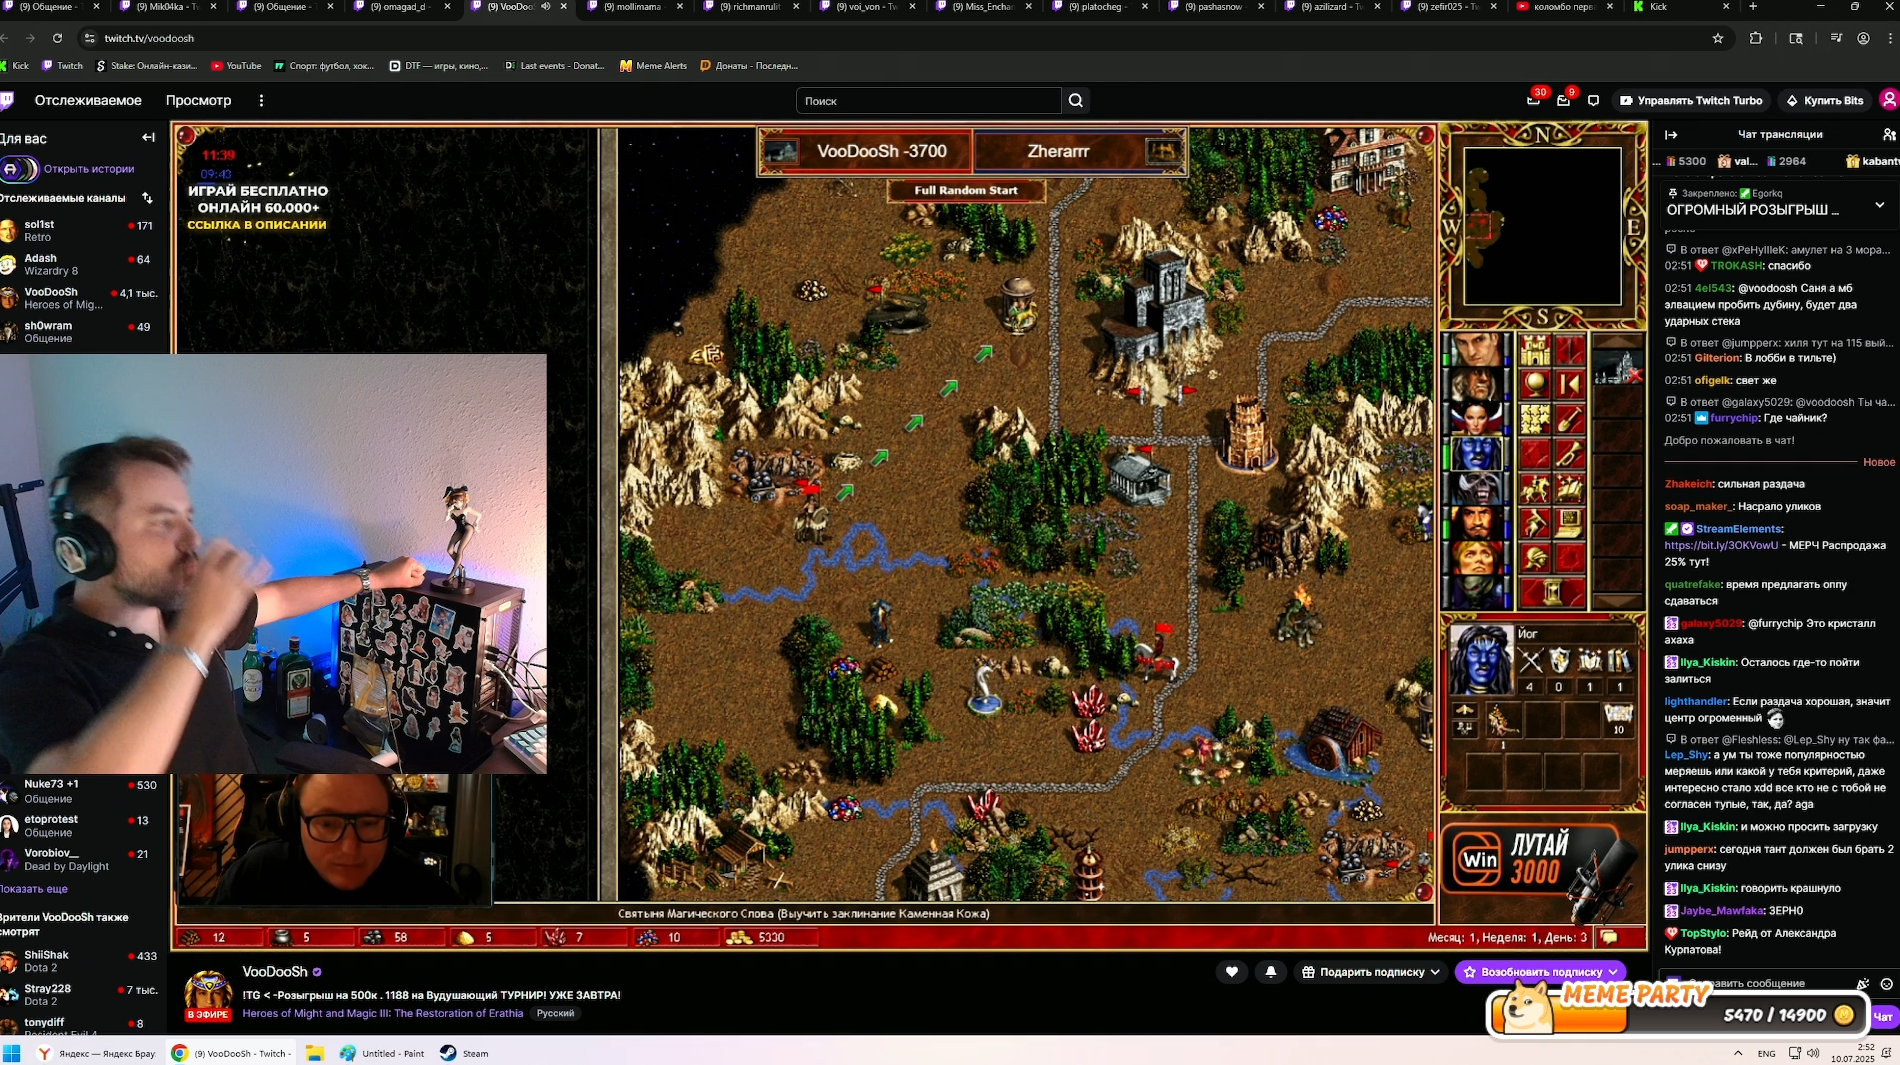Open sh0wram channel in sidebar
This screenshot has width=1900, height=1065.
pyautogui.click(x=80, y=332)
